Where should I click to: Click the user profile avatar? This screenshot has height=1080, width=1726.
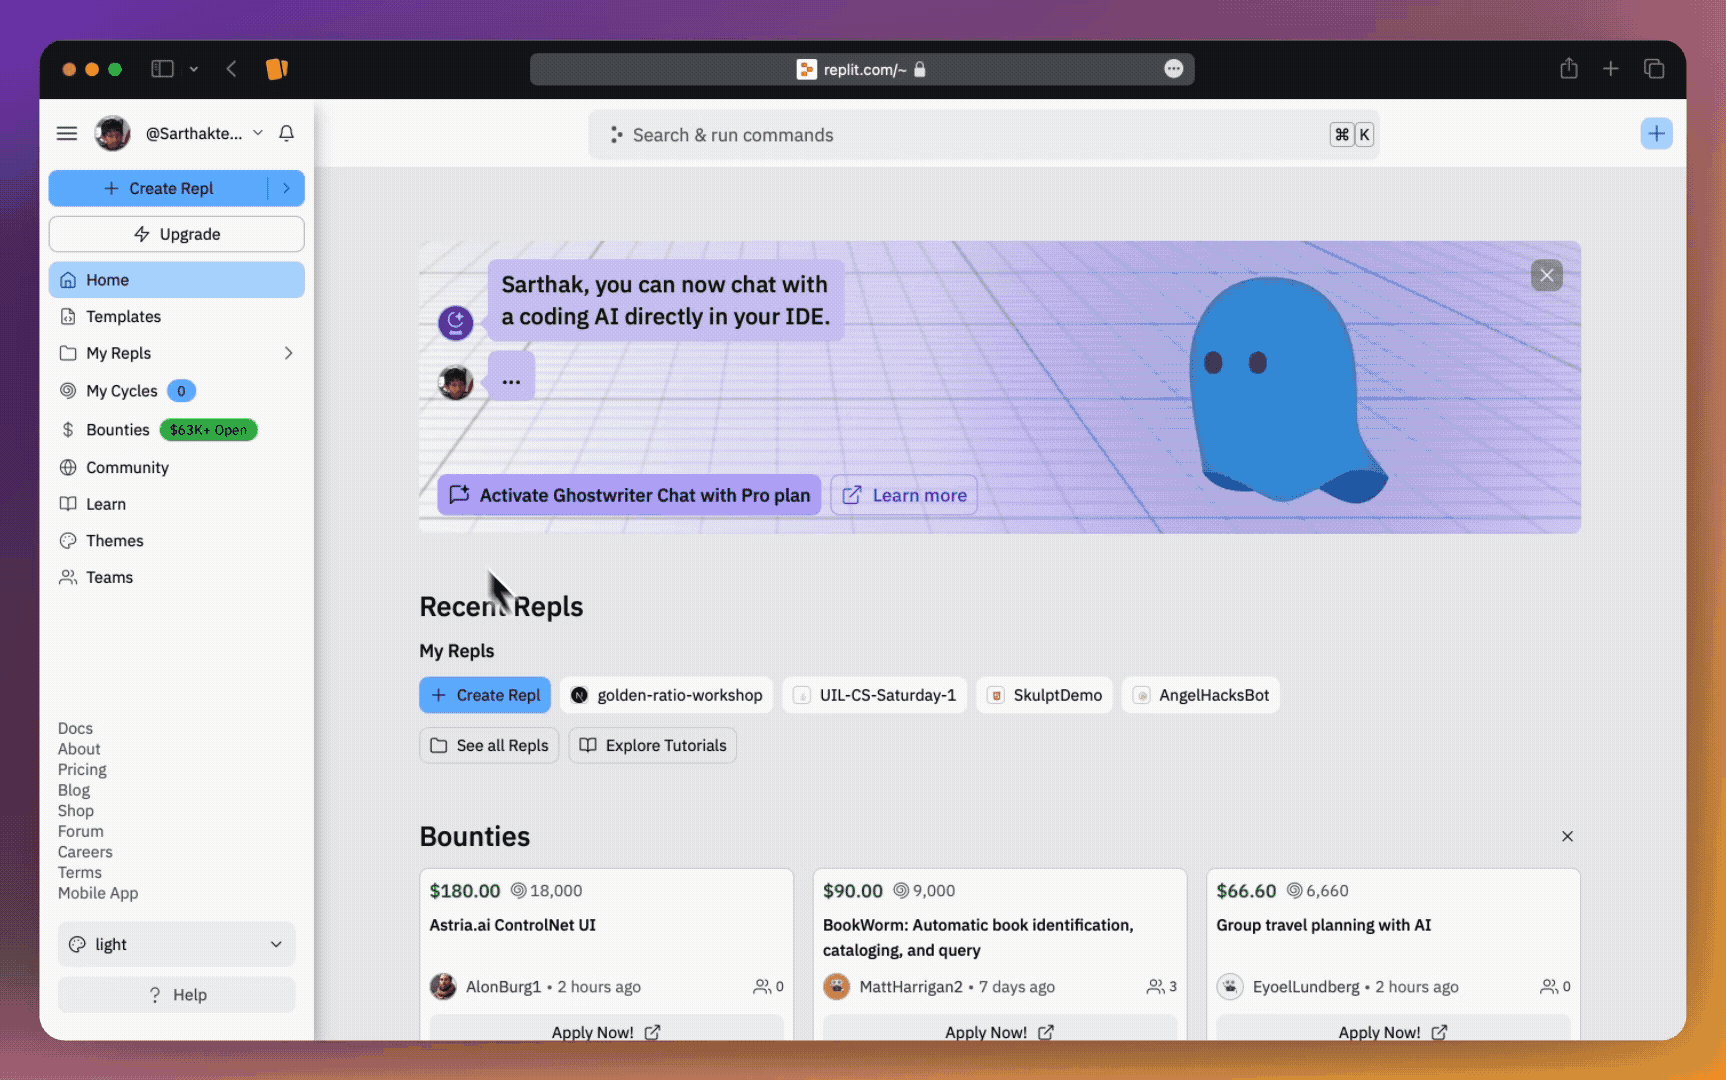coord(112,133)
